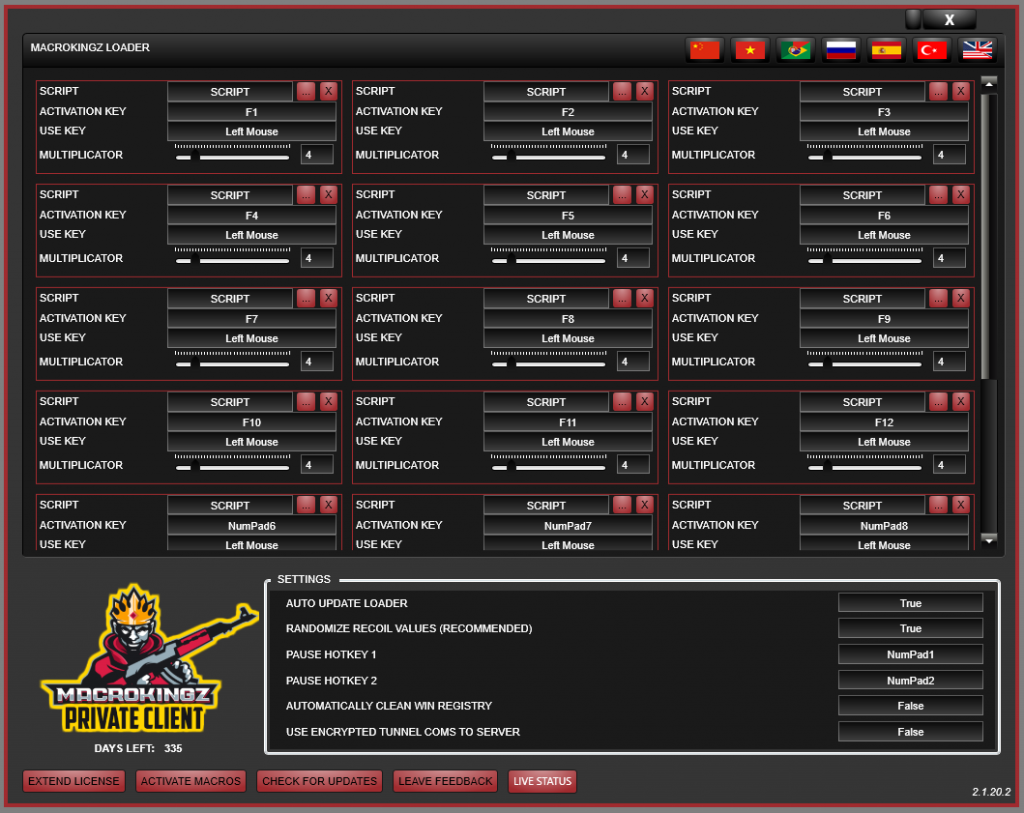
Task: Toggle Auto Update Loader True value
Action: pyautogui.click(x=910, y=603)
